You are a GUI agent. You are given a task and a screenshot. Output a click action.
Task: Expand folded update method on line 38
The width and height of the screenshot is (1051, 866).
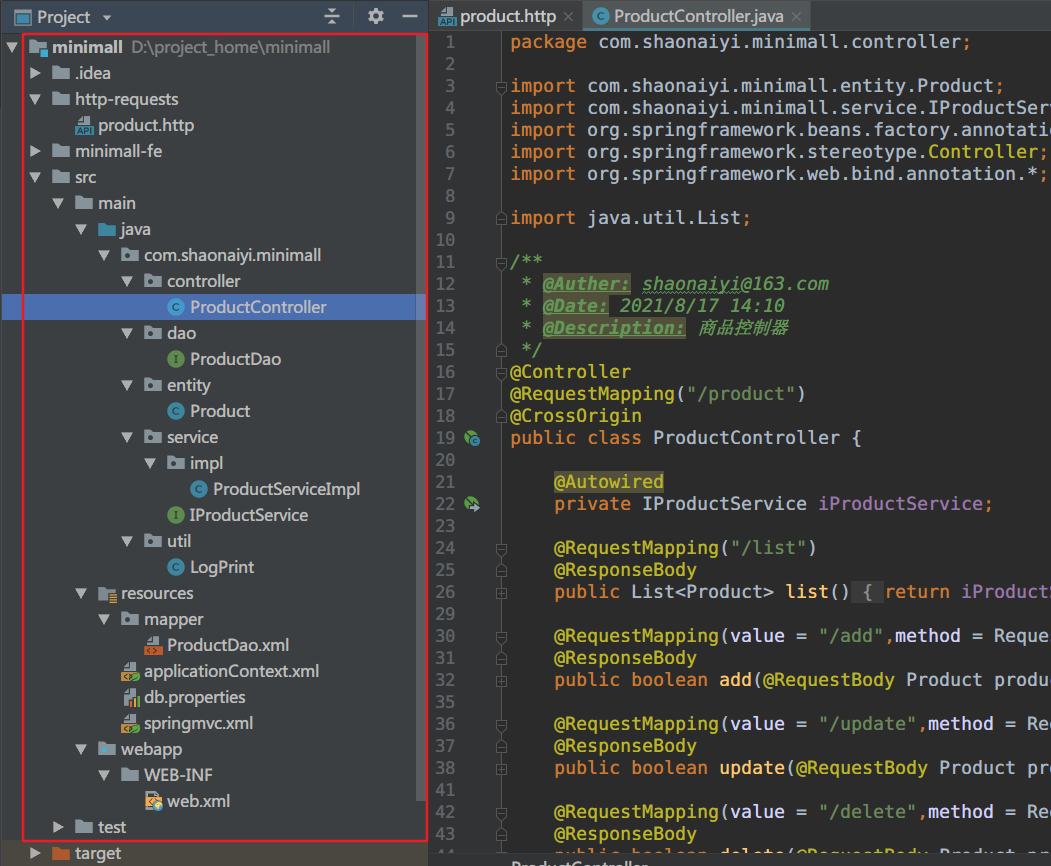pos(501,769)
